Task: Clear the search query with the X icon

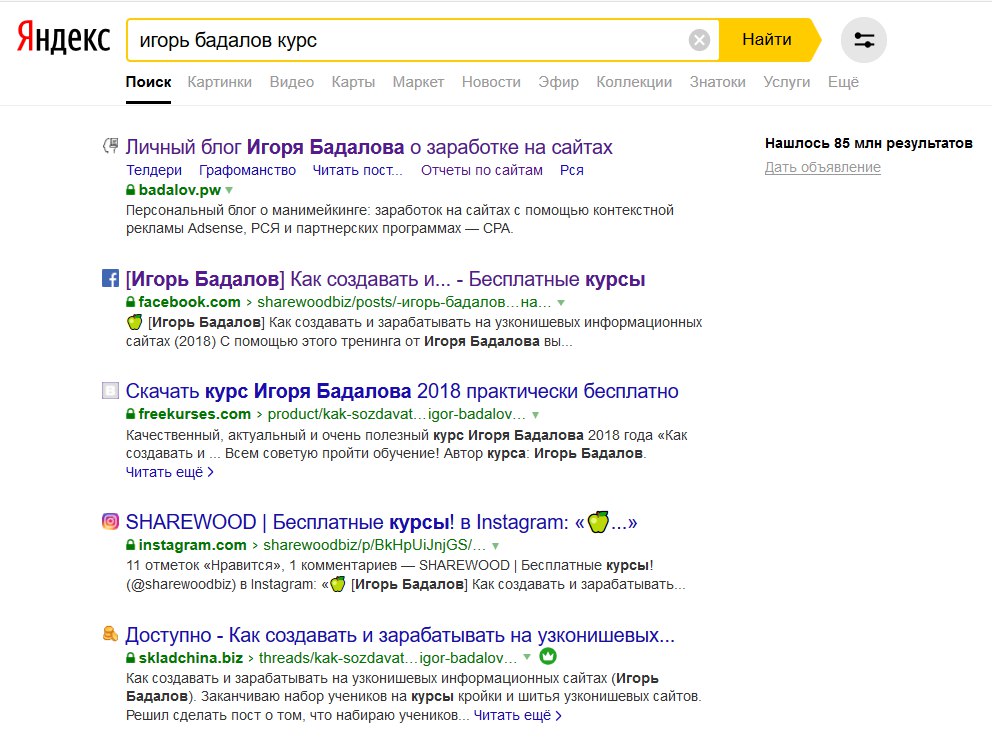Action: point(699,40)
